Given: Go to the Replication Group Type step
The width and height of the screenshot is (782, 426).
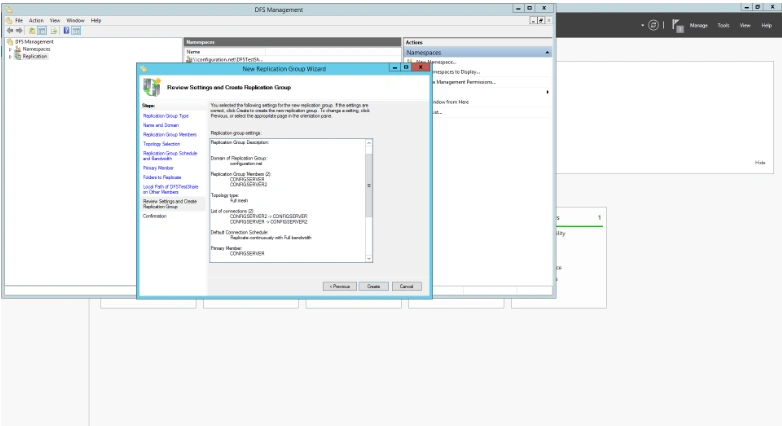Looking at the screenshot, I should click(166, 116).
